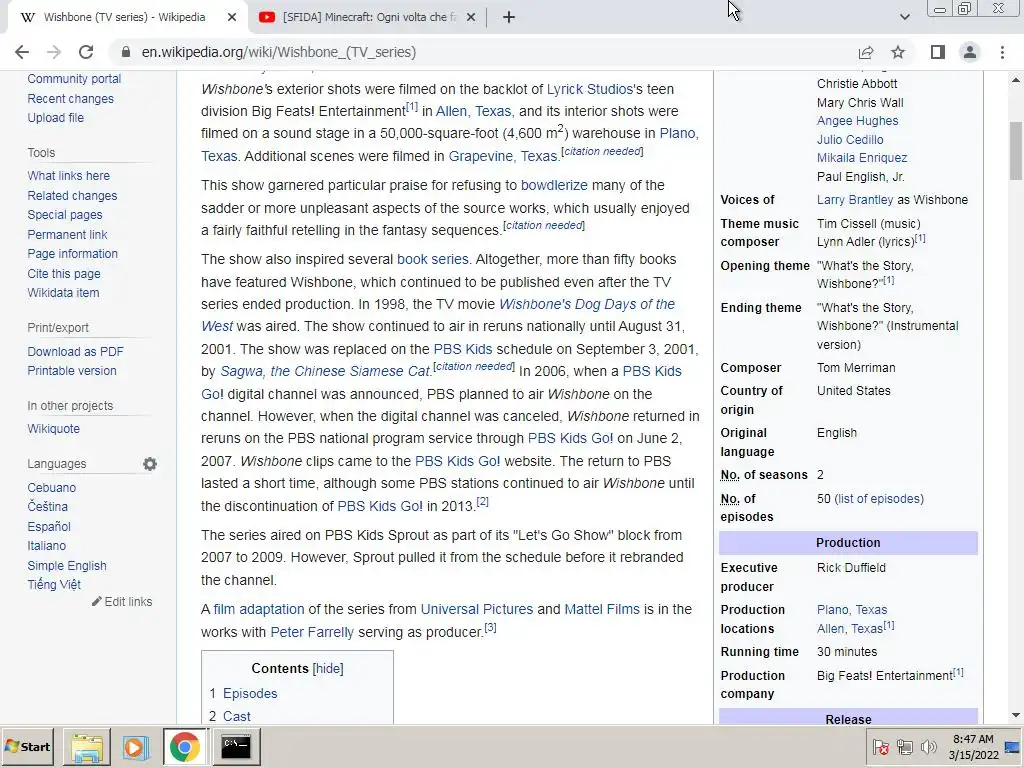
Task: Open the volume speaker tray icon
Action: pos(928,746)
